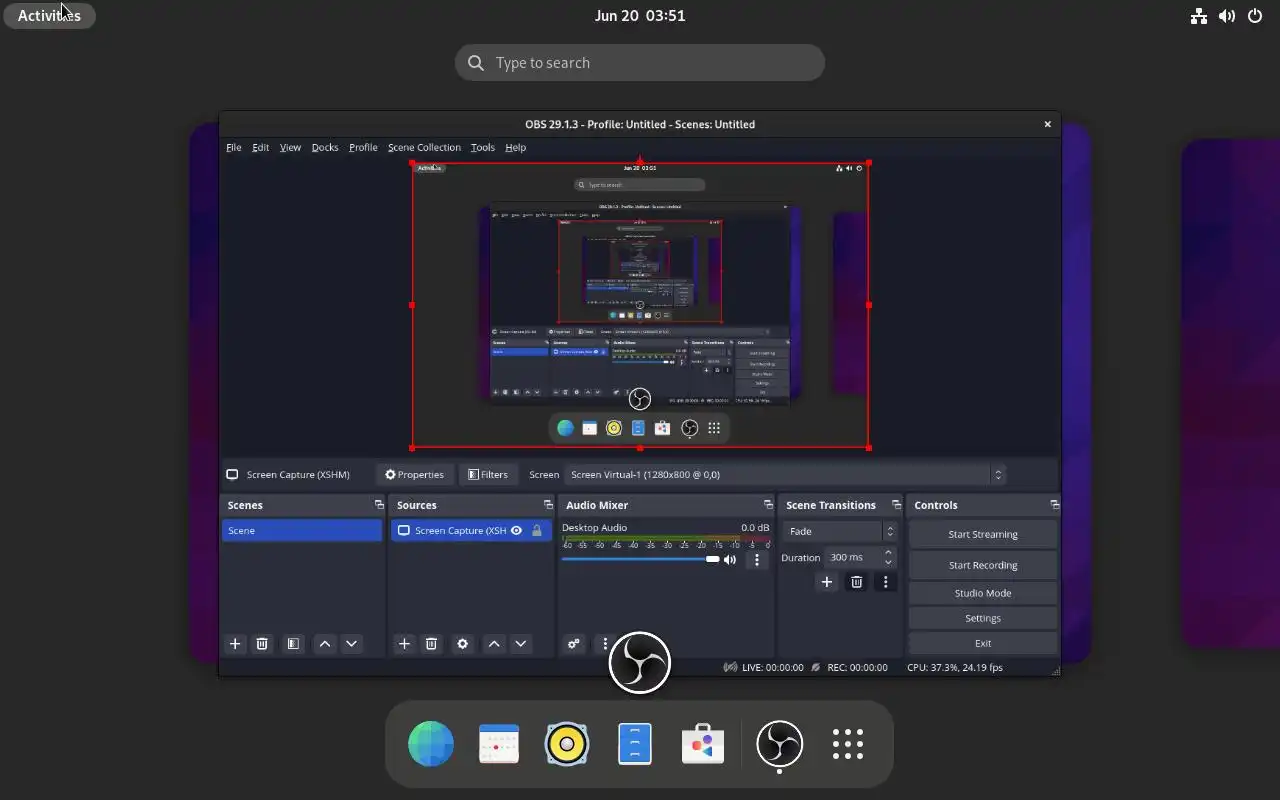Screen dimensions: 1280x800
Task: Open Rhythmbox speaker icon in the dash
Action: pyautogui.click(x=567, y=744)
